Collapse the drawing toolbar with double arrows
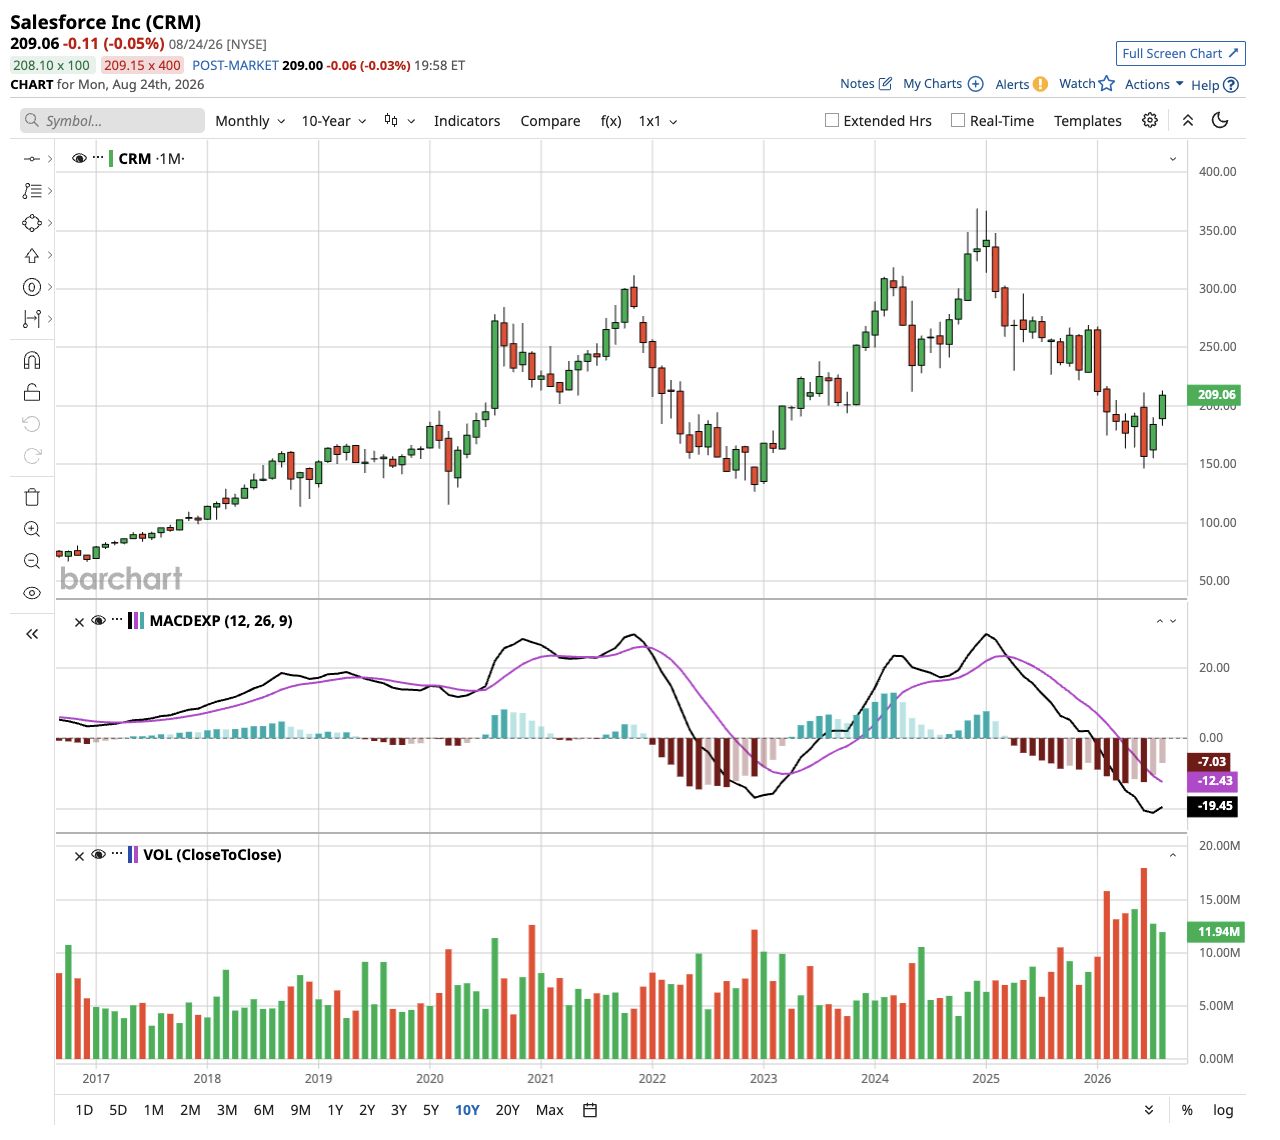This screenshot has width=1280, height=1140. (x=32, y=633)
